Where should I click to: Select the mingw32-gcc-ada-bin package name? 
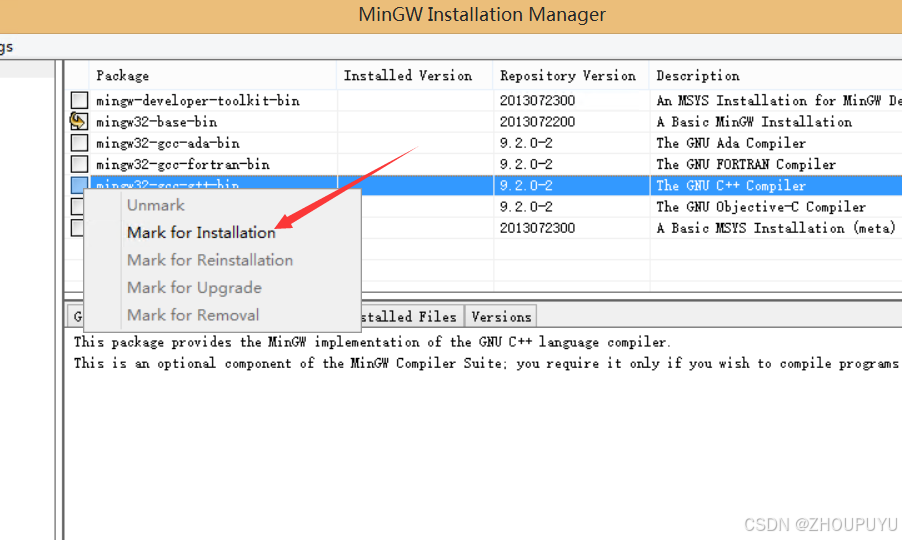168,143
